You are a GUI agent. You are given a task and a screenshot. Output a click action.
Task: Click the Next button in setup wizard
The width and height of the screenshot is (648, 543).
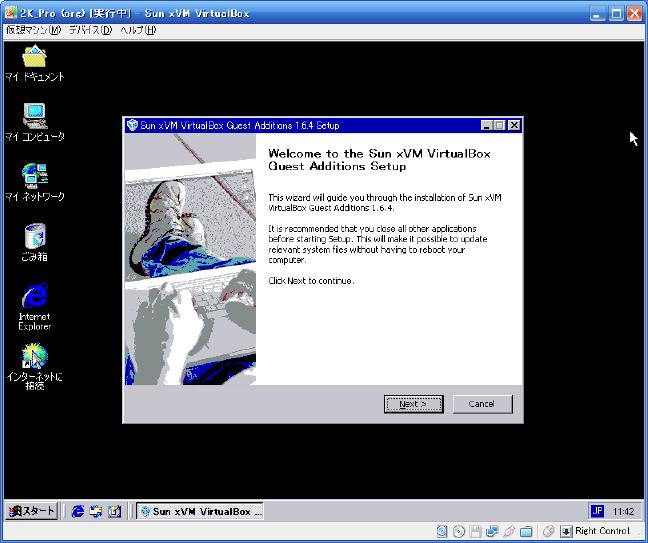coord(414,404)
